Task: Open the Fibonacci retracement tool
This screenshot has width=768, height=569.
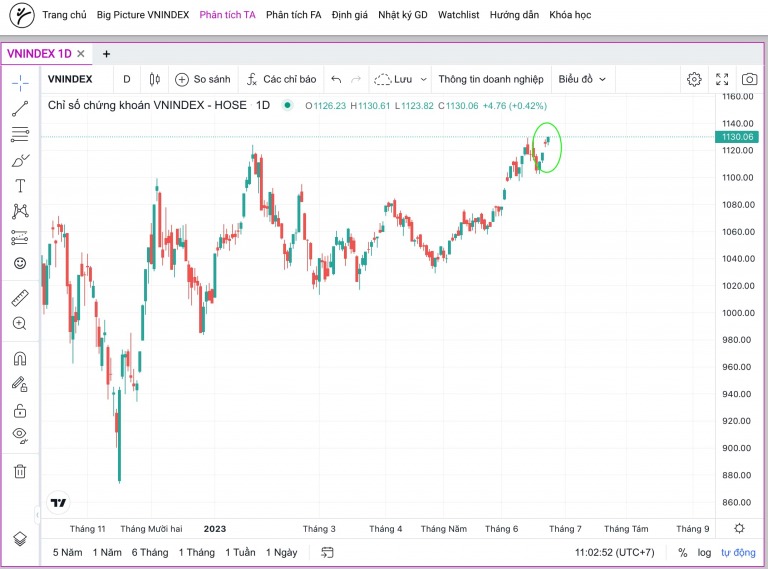Action: pyautogui.click(x=20, y=134)
